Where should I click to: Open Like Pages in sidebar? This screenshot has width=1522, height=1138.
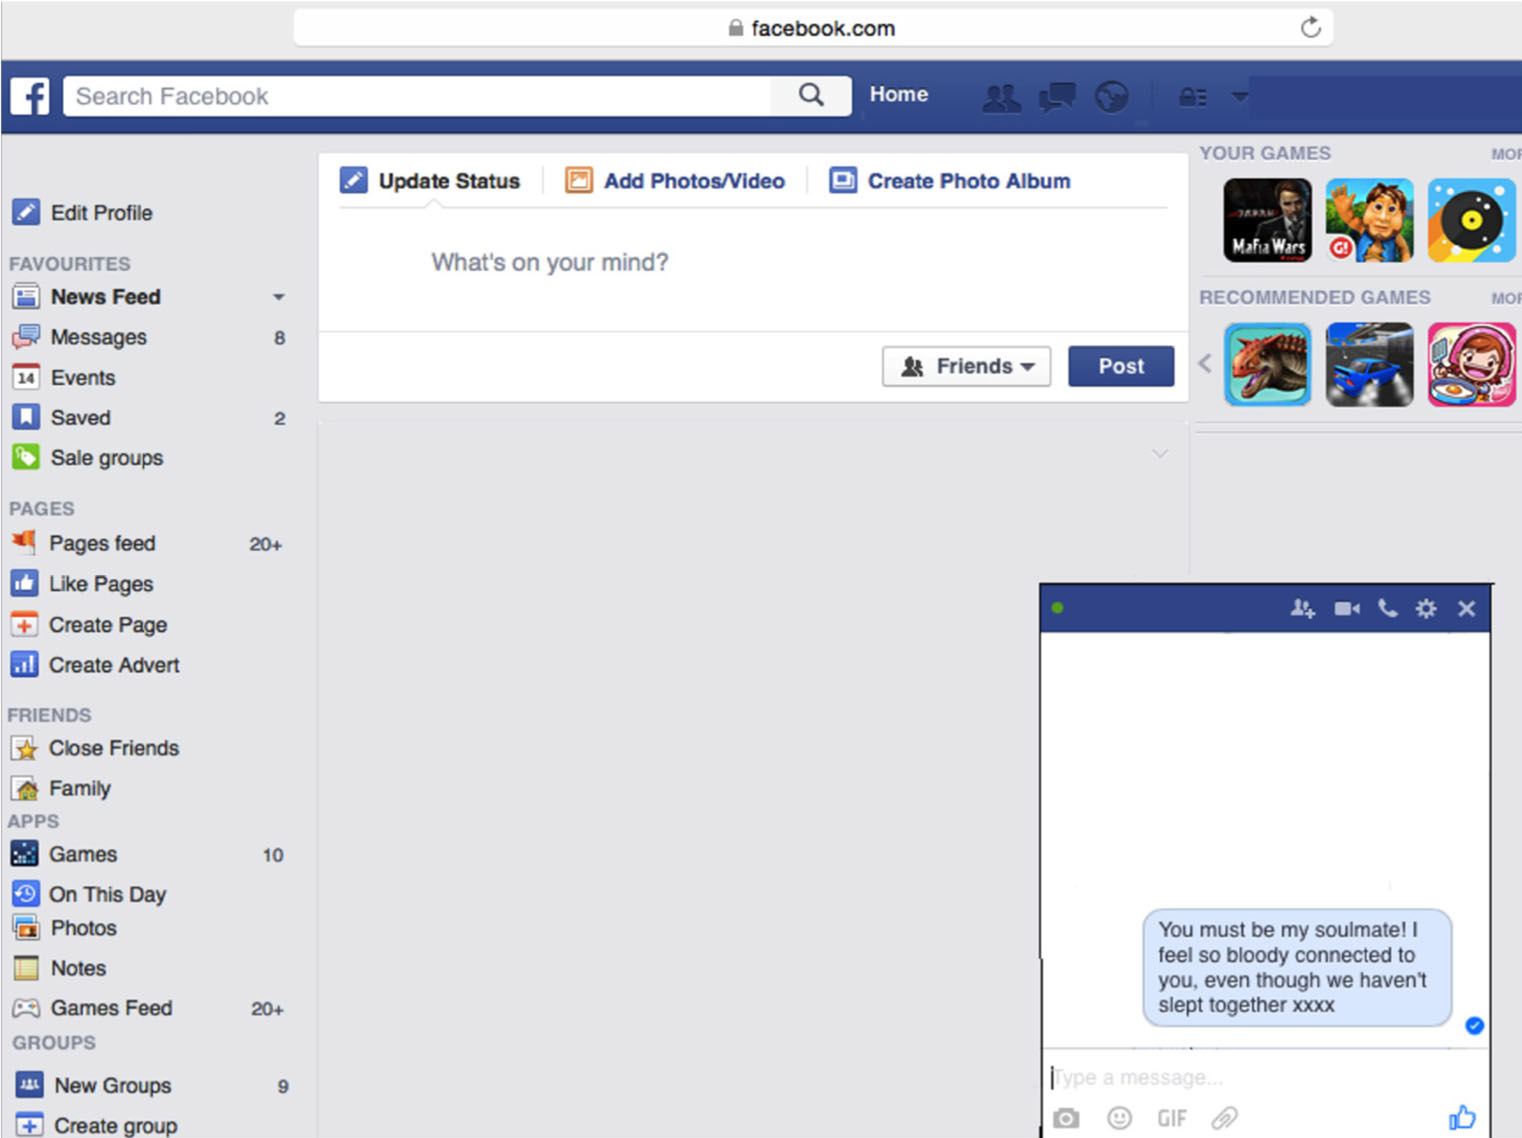click(82, 583)
